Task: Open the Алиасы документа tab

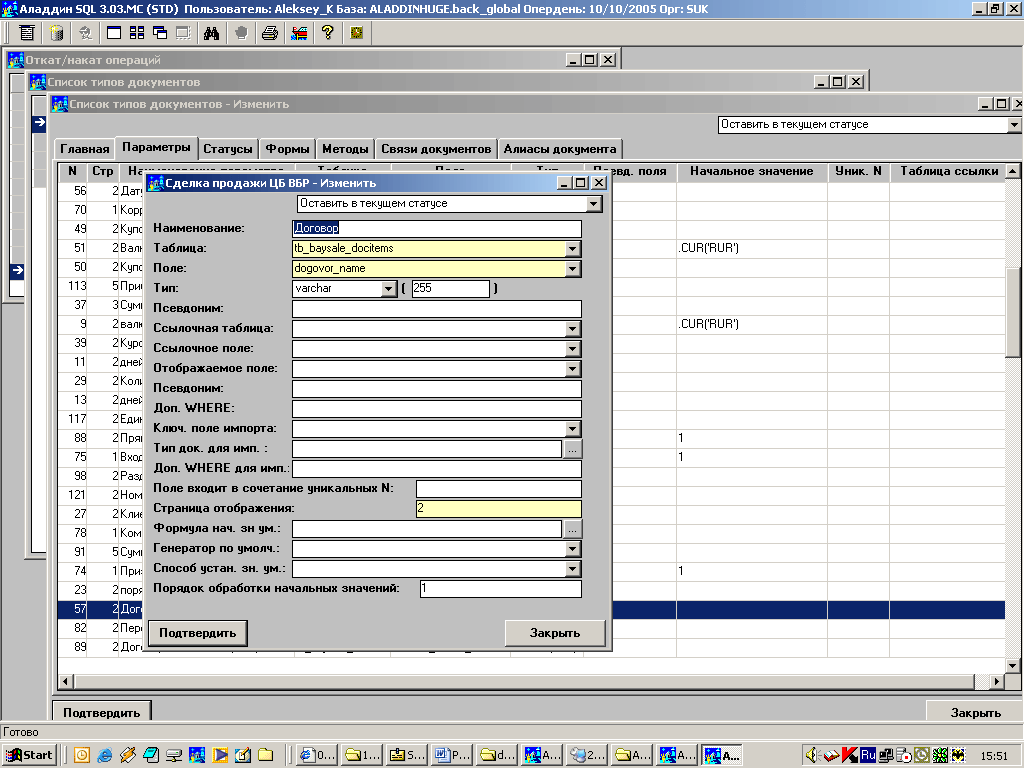Action: [560, 149]
